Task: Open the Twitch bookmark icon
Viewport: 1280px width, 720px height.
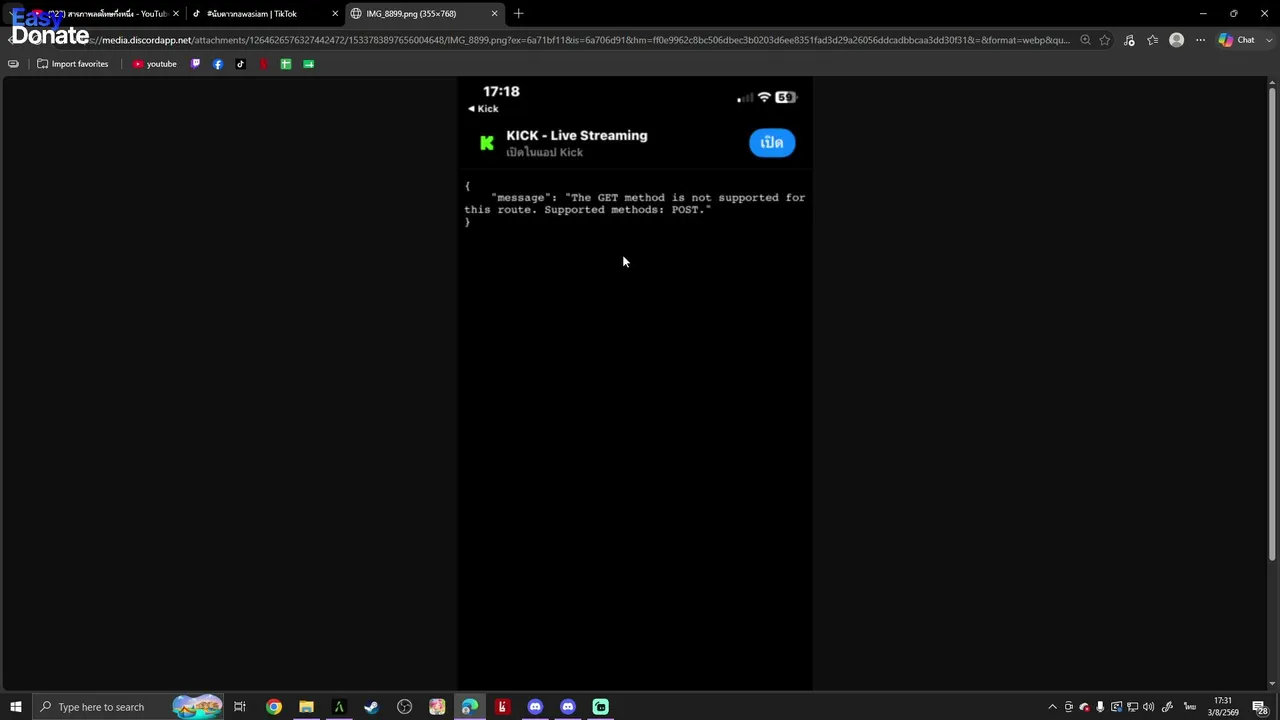Action: coord(195,64)
